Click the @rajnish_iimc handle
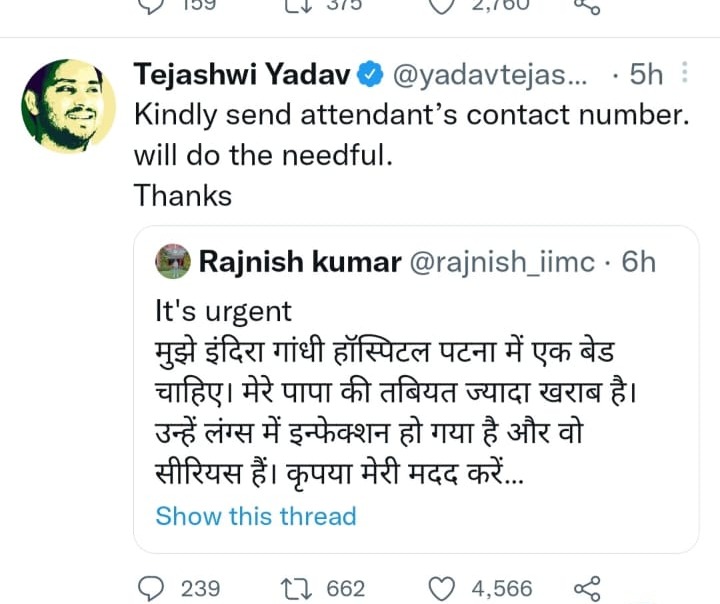This screenshot has height=604, width=720. [498, 262]
